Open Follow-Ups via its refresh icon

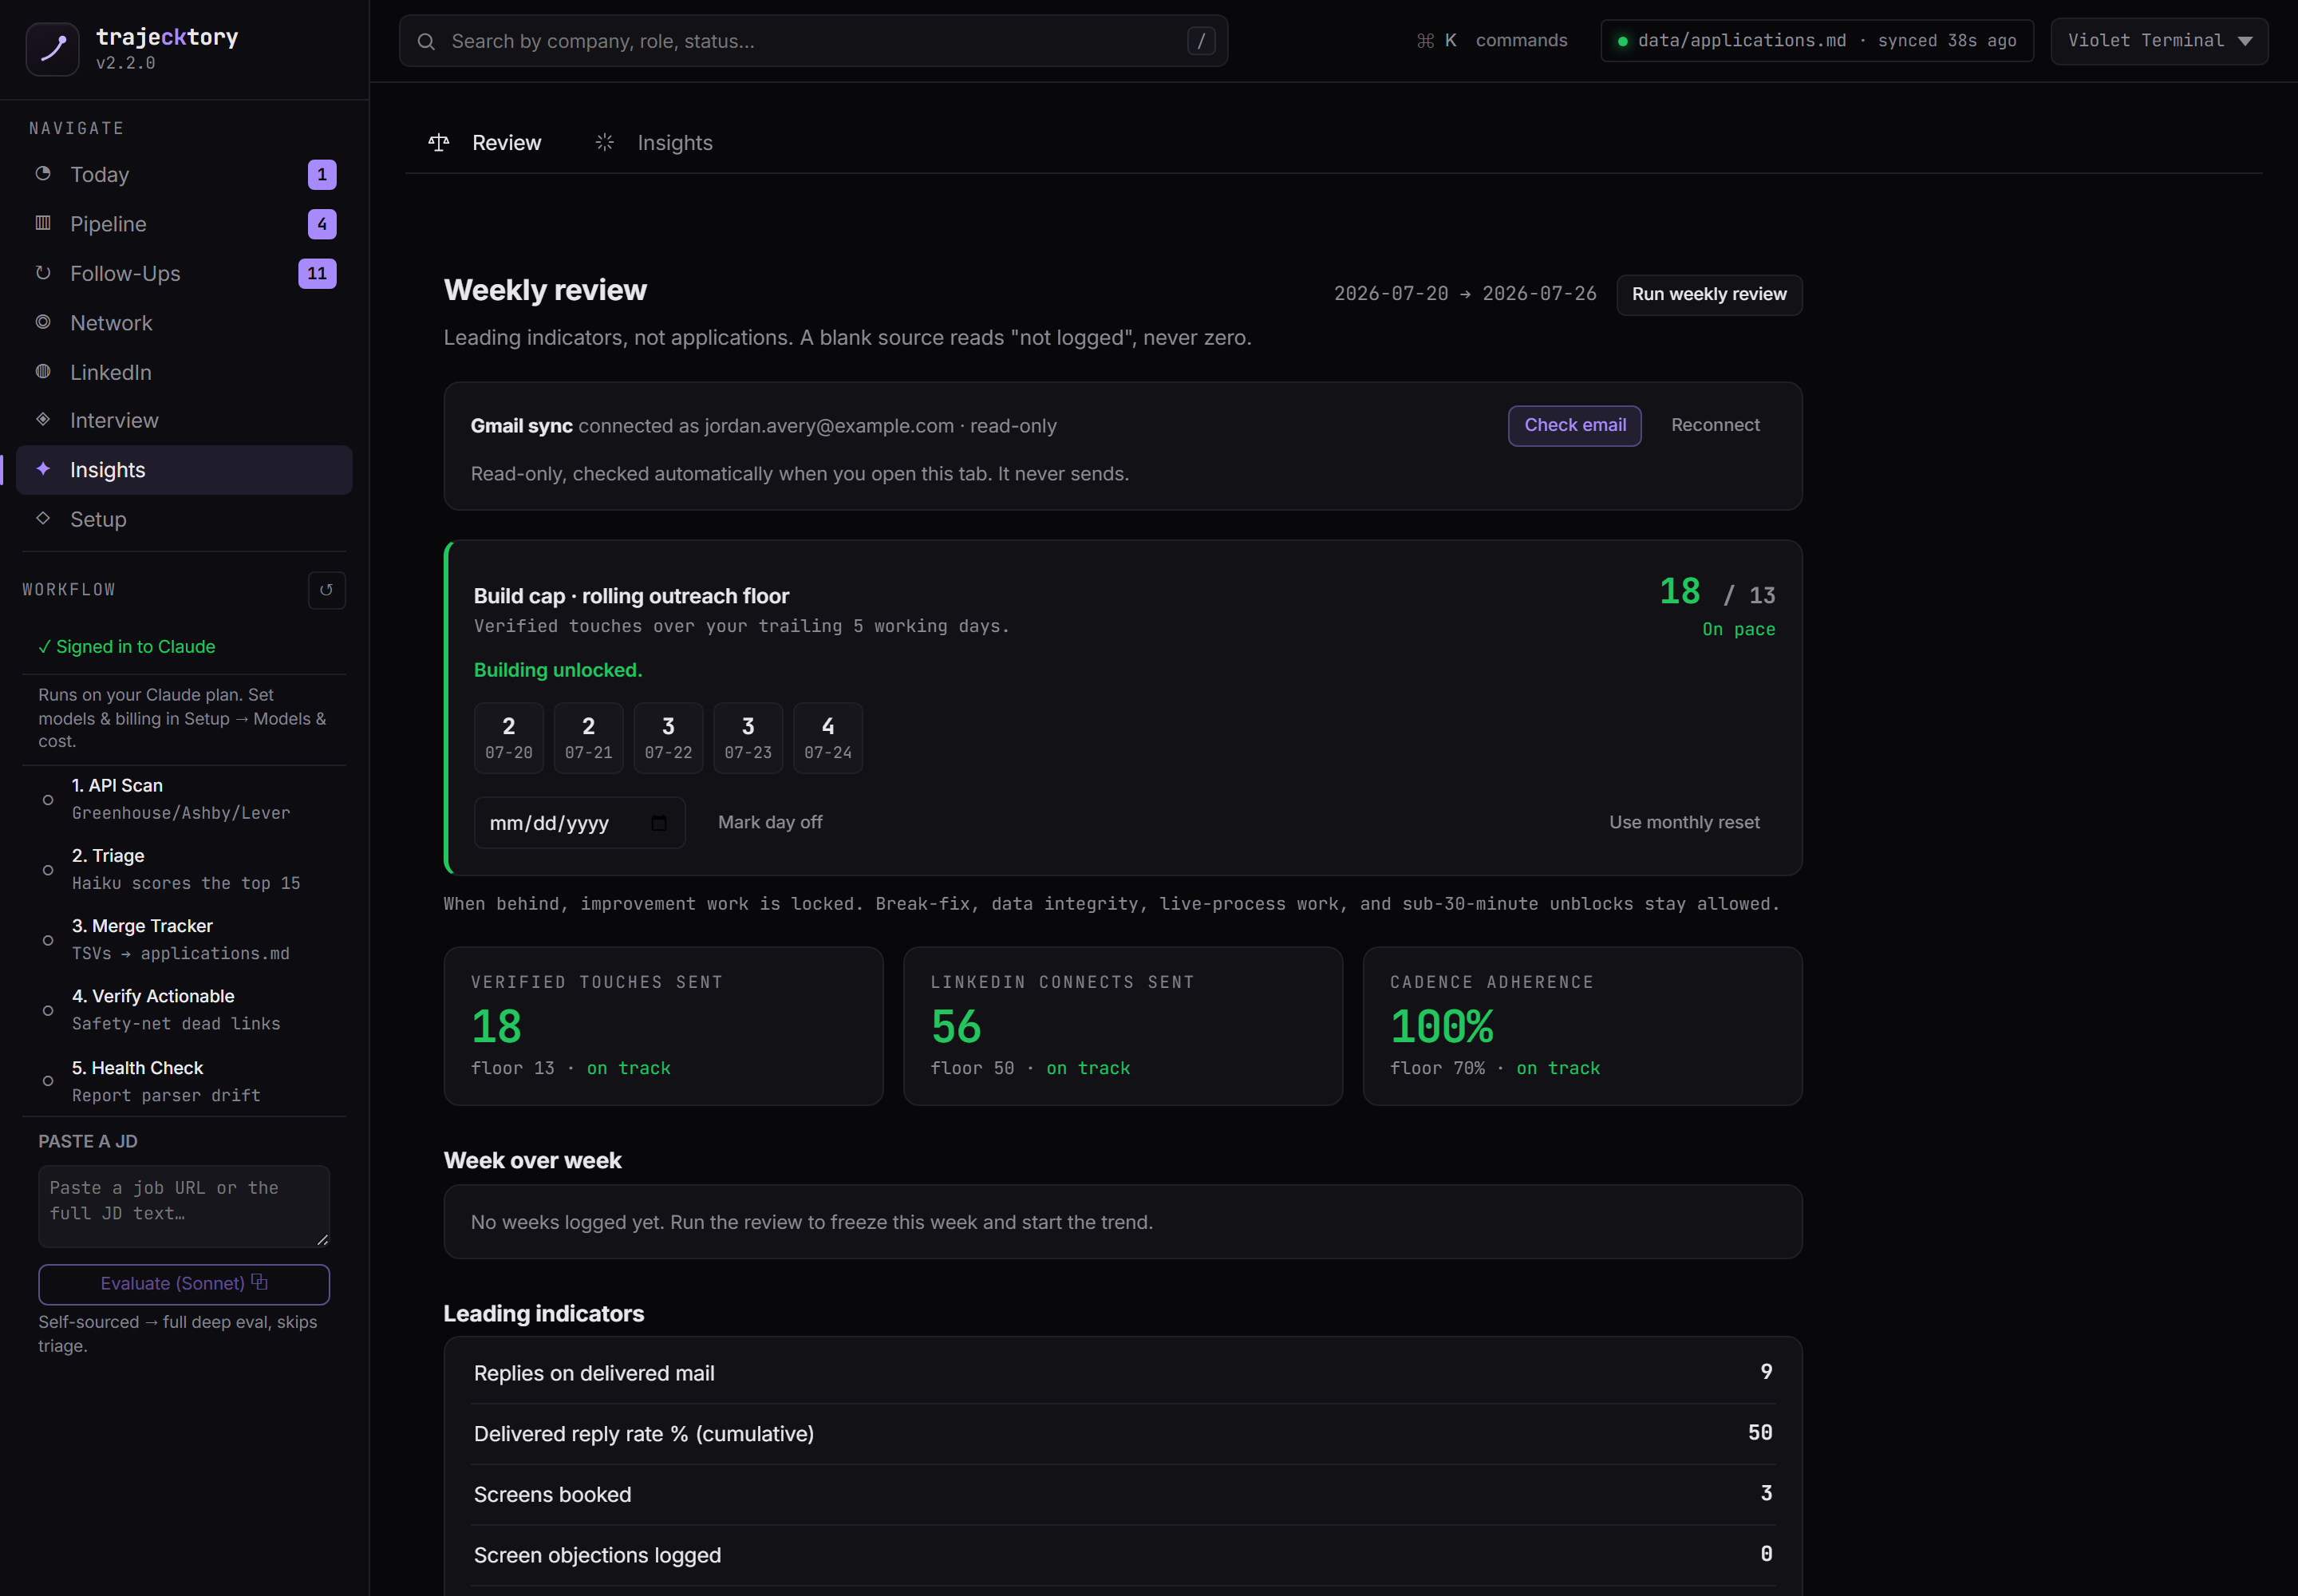pos(43,272)
